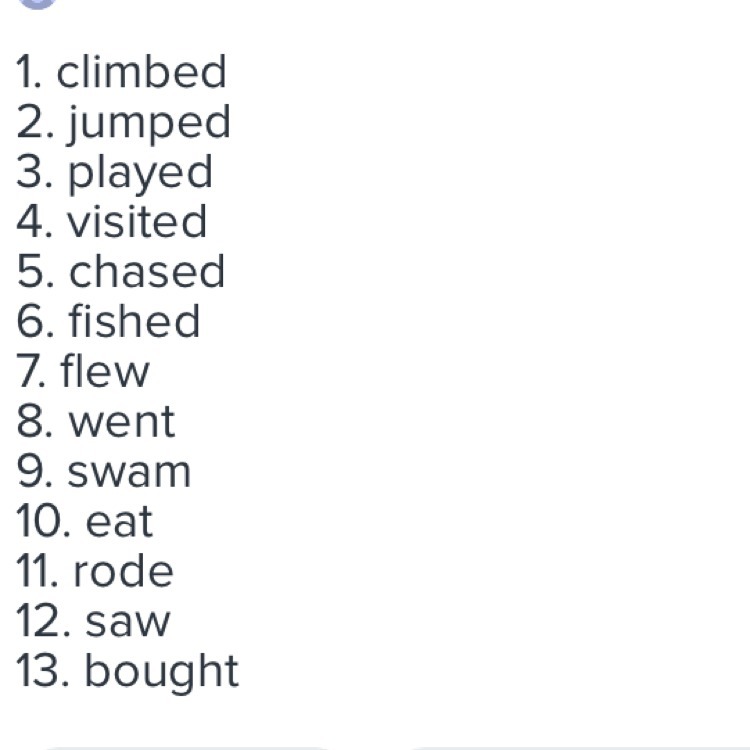The image size is (750, 750).
Task: Click on the word 'chased'
Action: pos(147,272)
